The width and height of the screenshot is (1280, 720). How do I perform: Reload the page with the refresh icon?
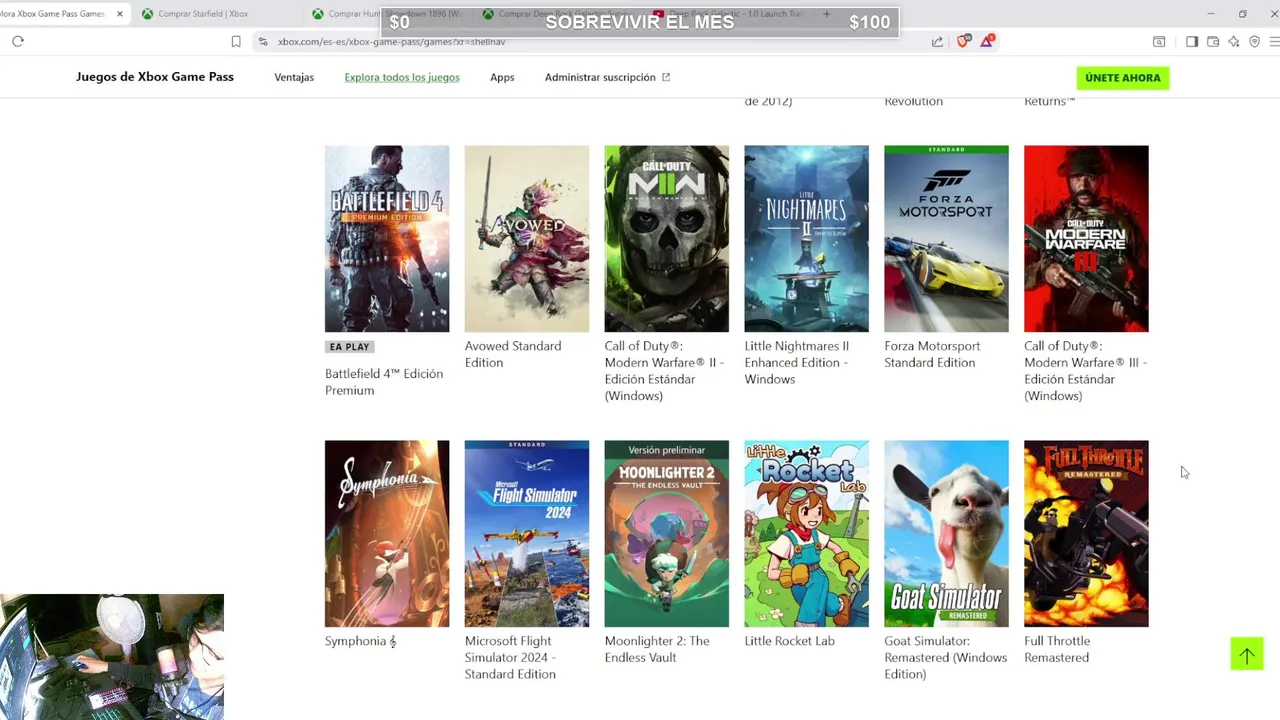18,41
